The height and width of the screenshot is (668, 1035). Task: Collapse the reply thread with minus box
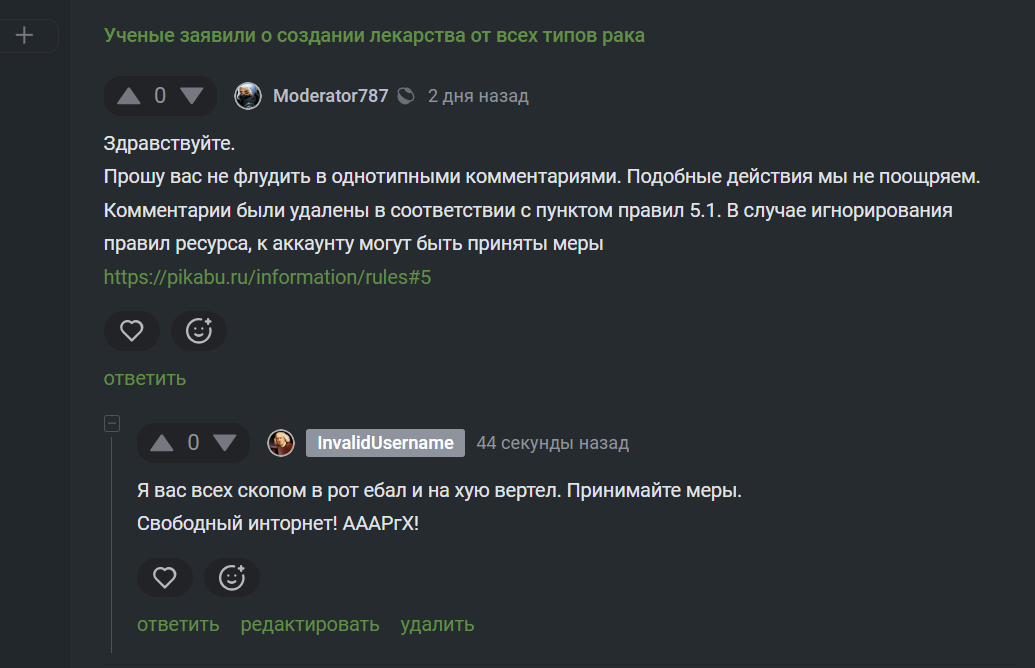[x=112, y=423]
